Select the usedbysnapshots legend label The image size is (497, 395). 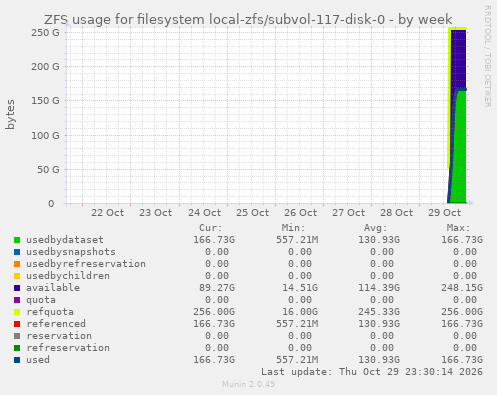coord(71,252)
